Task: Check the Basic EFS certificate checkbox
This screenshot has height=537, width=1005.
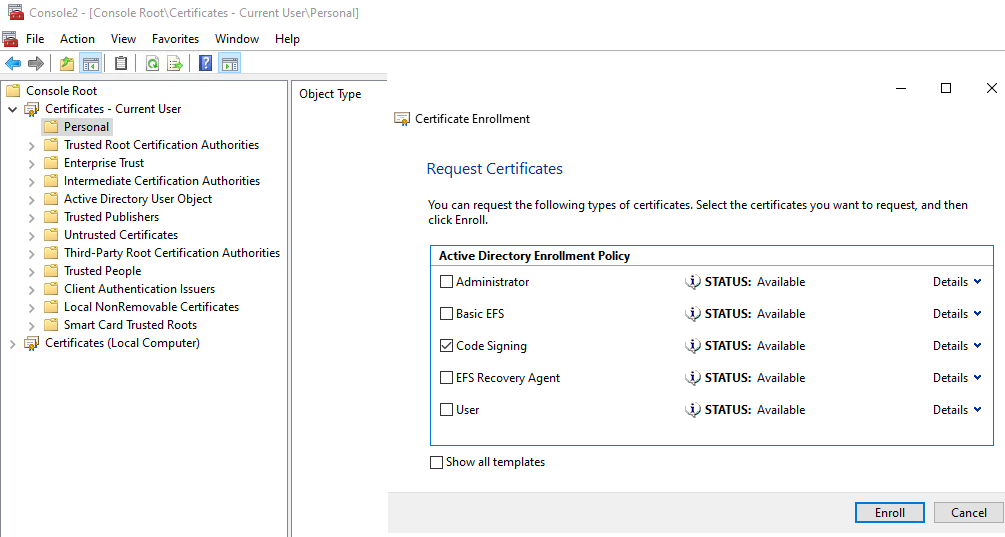Action: coord(447,314)
